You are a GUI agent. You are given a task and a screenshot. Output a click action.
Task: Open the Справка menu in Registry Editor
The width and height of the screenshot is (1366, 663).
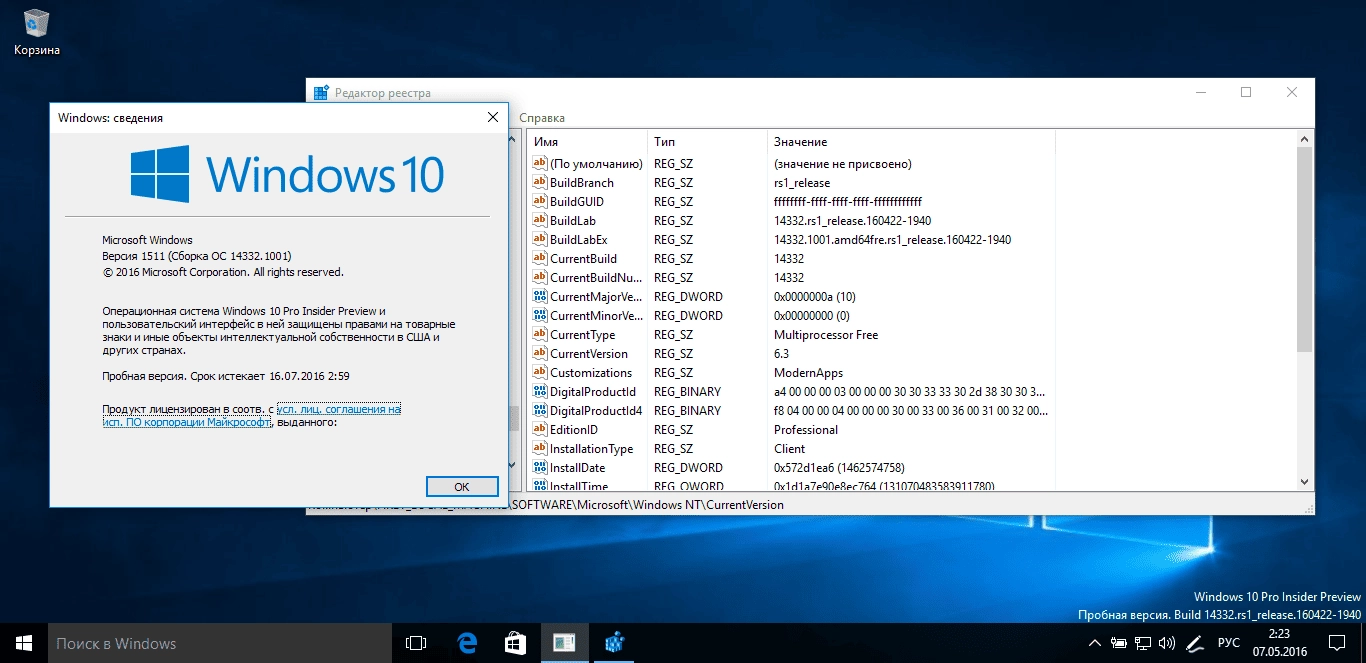(x=542, y=118)
